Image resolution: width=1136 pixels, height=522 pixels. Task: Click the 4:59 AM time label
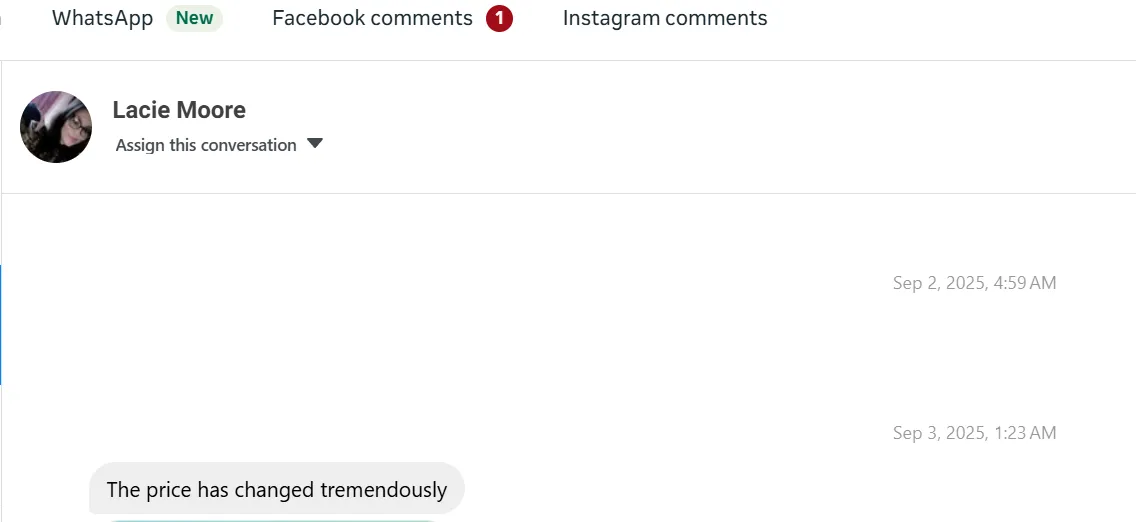point(1024,283)
